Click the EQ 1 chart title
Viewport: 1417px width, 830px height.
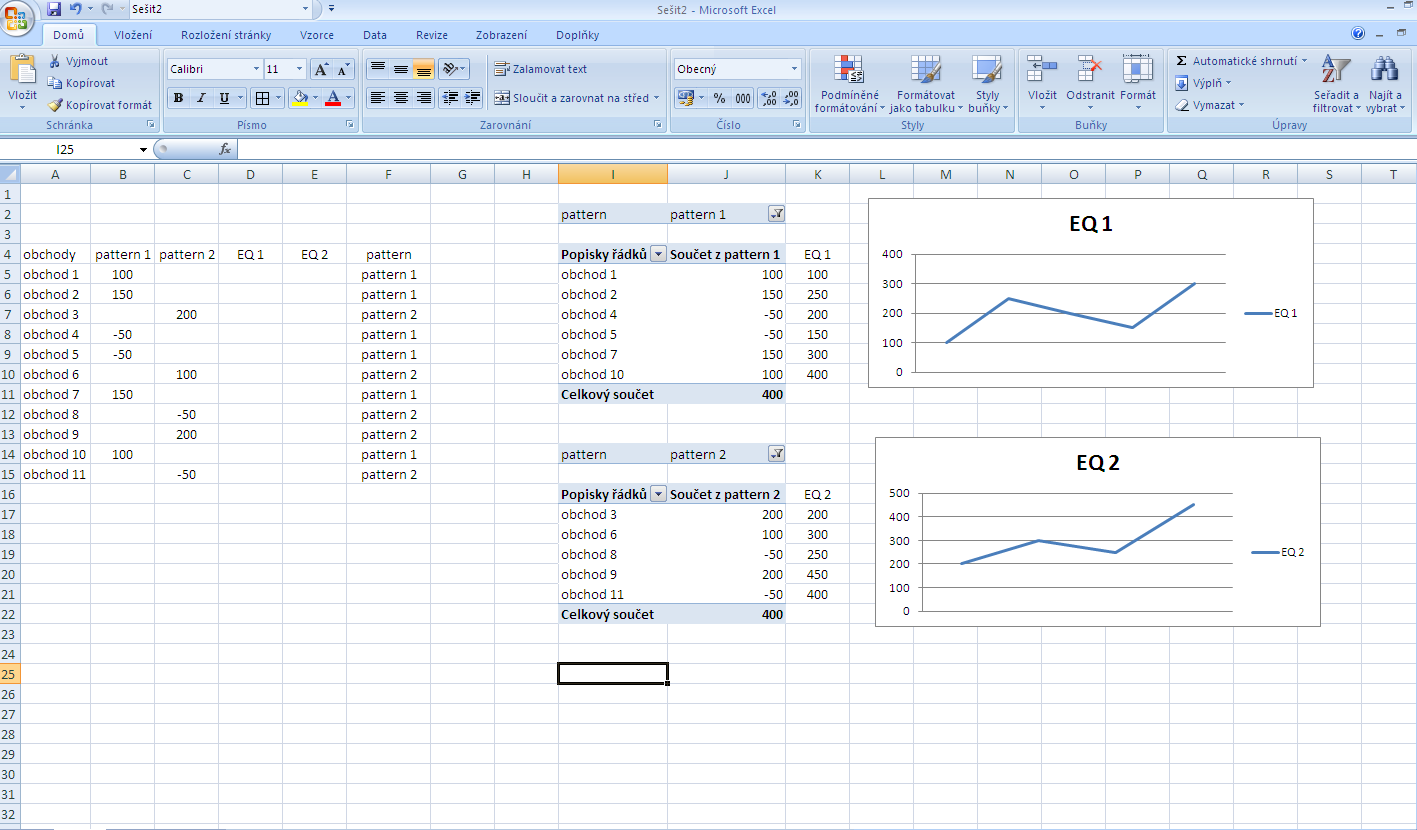1090,224
